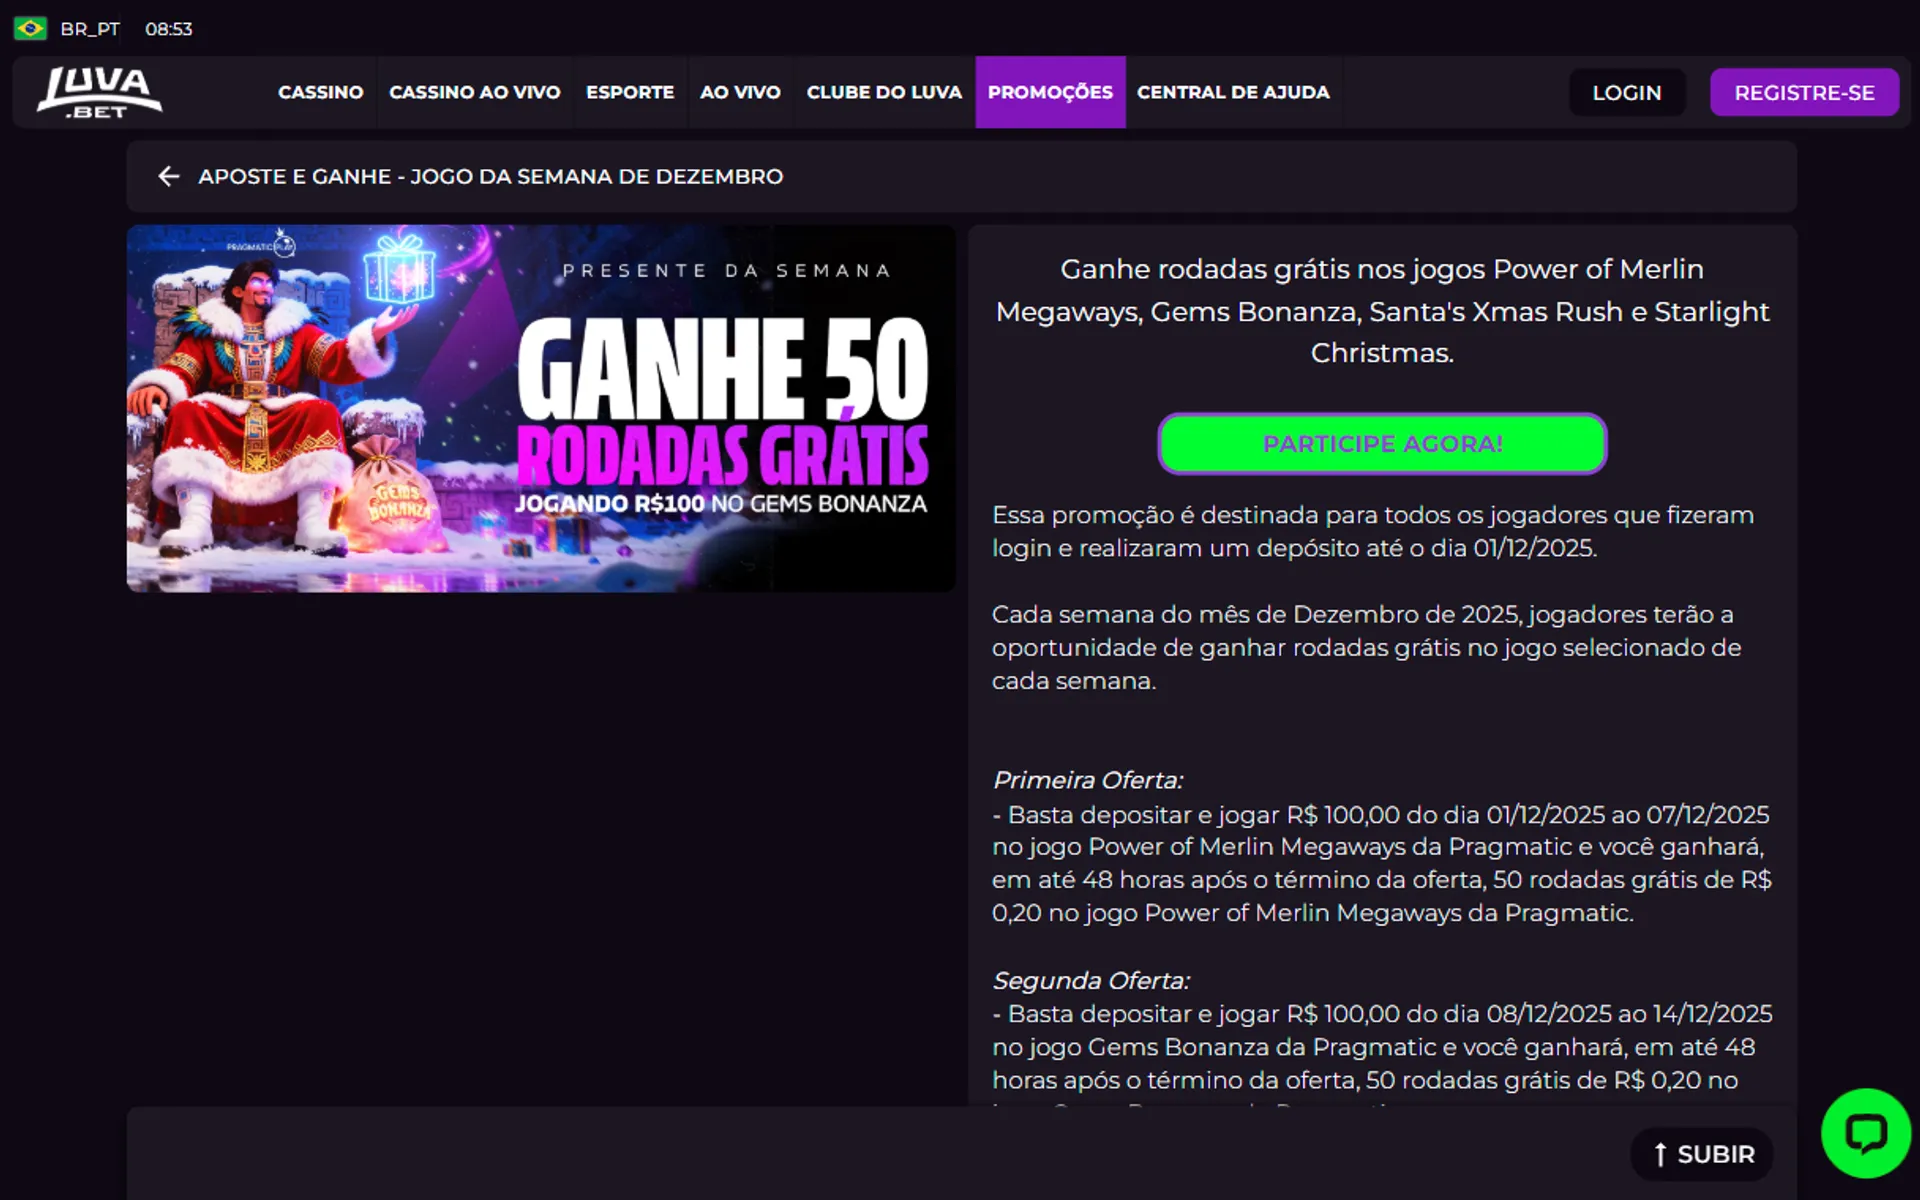Open the BR_PT language selector

point(90,29)
